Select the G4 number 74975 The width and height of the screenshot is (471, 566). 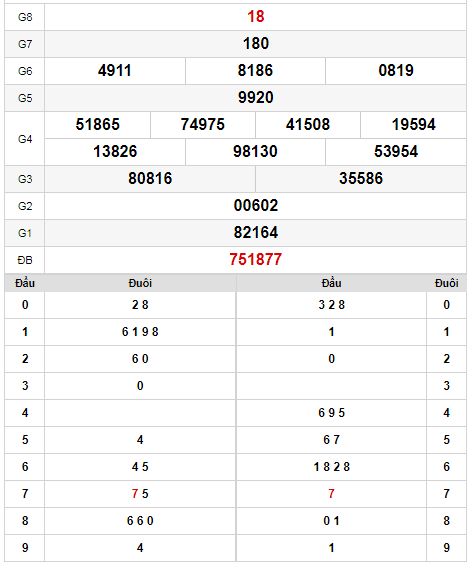pos(202,125)
